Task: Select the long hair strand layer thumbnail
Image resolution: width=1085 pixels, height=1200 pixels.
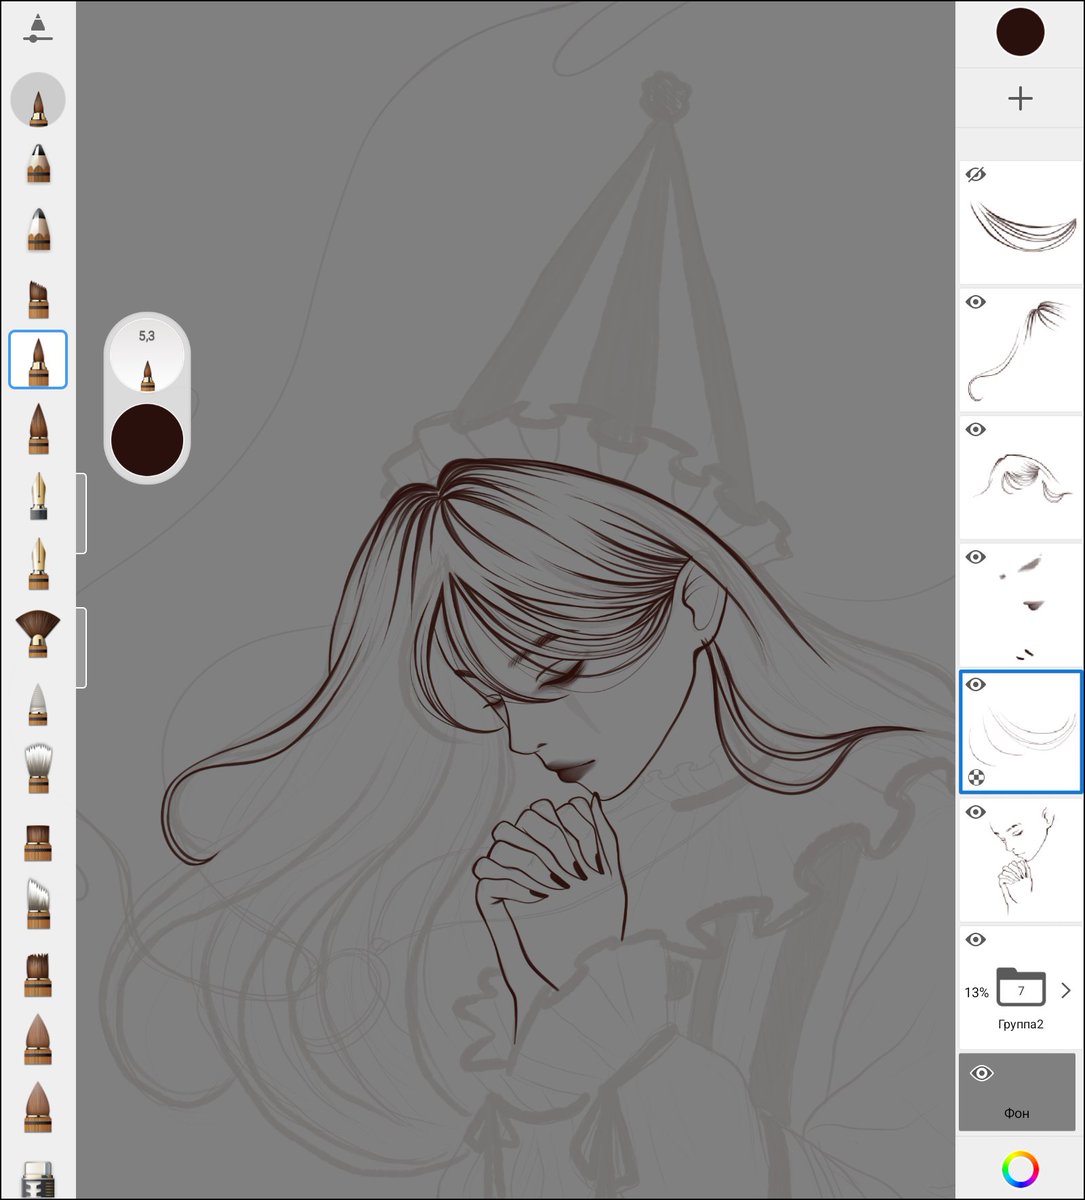Action: (1020, 350)
